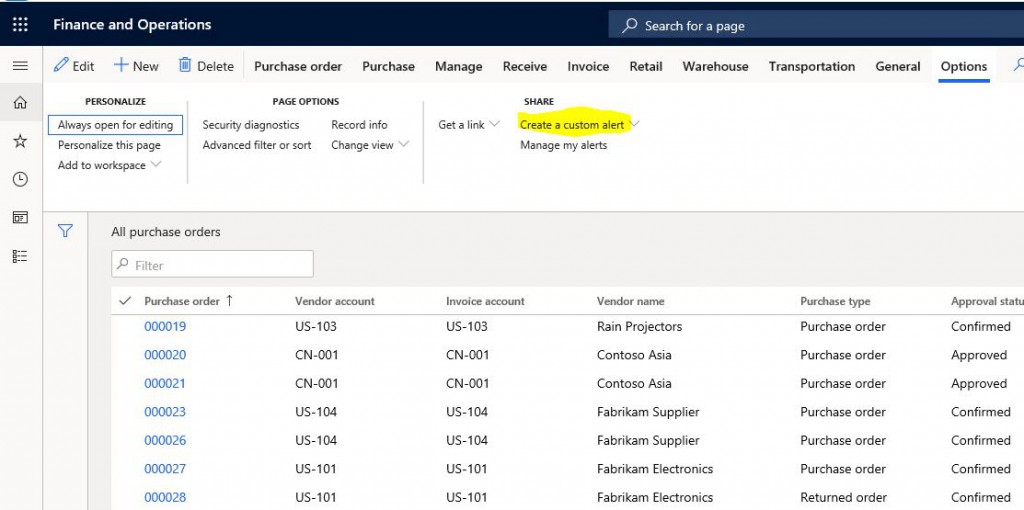Viewport: 1024px width, 510px height.
Task: Click the Delete trash button
Action: [206, 66]
